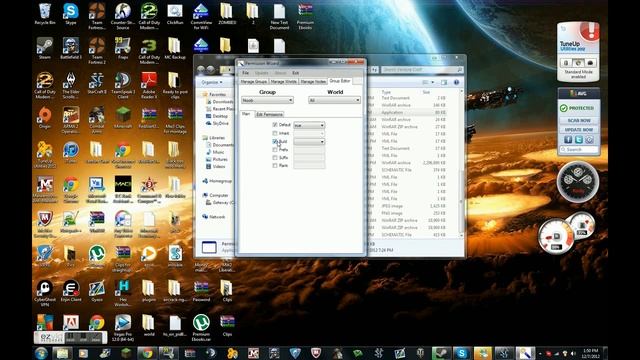Image resolution: width=640 pixels, height=360 pixels.
Task: Open the TeamSpeak 3 Client shortcut
Action: (x=122, y=86)
